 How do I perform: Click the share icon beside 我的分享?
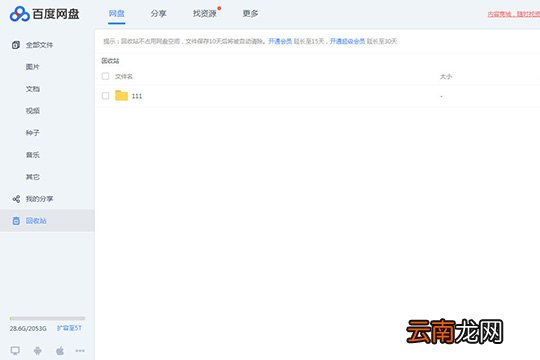(16, 199)
